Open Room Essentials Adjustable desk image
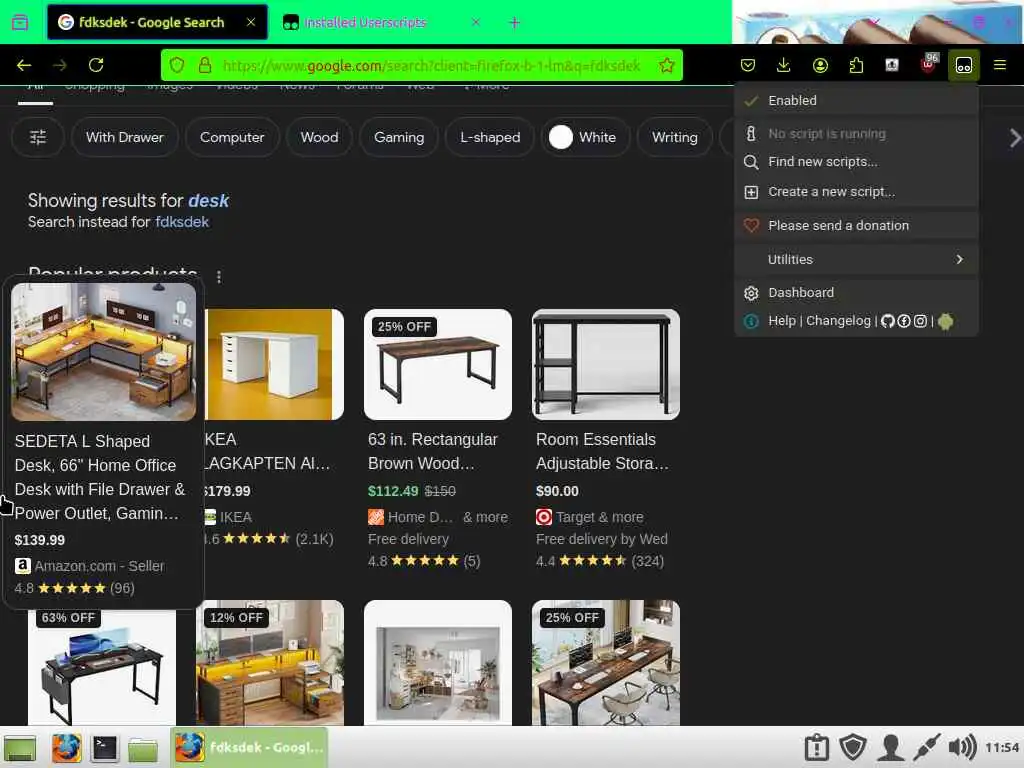Image resolution: width=1024 pixels, height=768 pixels. coord(605,364)
